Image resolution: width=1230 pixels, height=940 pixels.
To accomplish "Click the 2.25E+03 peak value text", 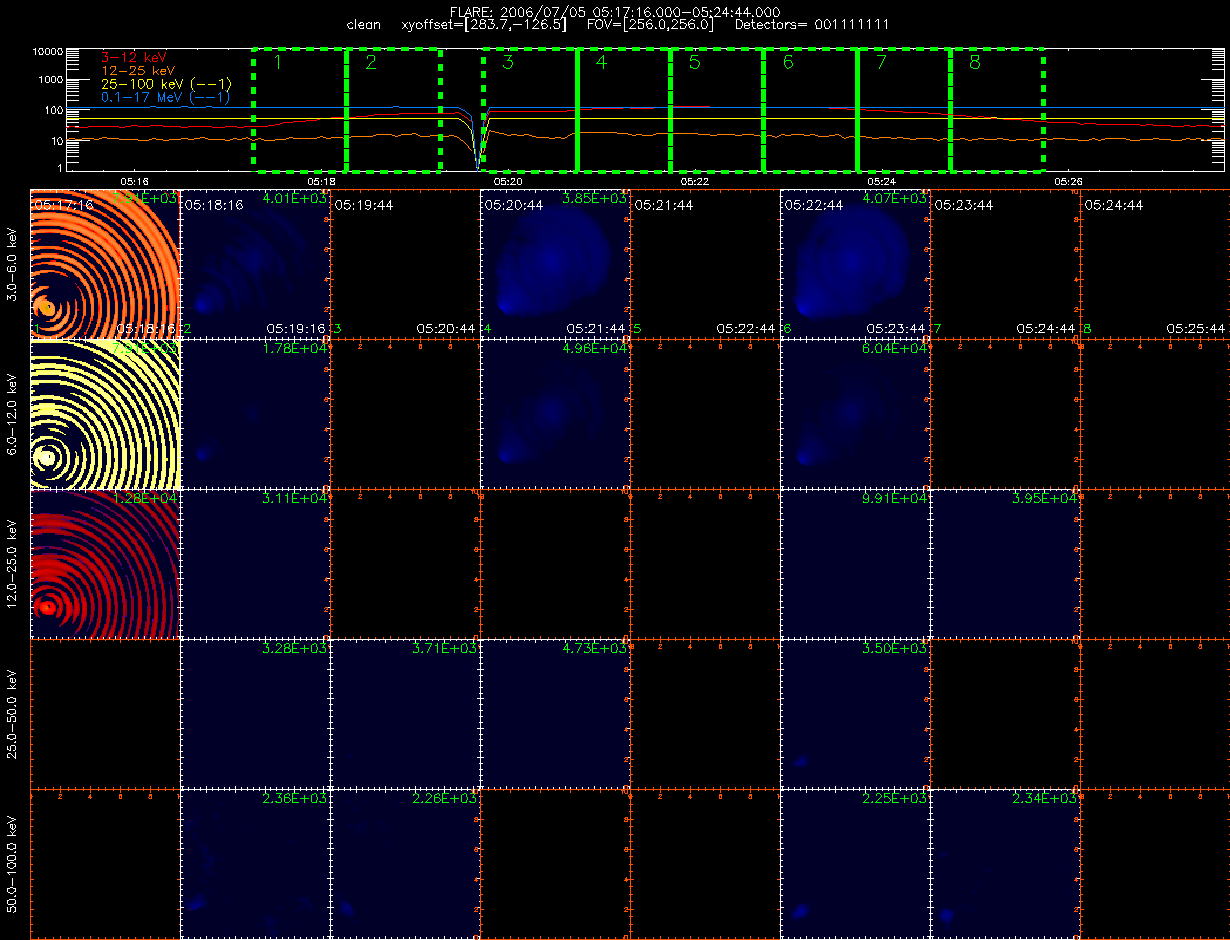I will pos(895,799).
